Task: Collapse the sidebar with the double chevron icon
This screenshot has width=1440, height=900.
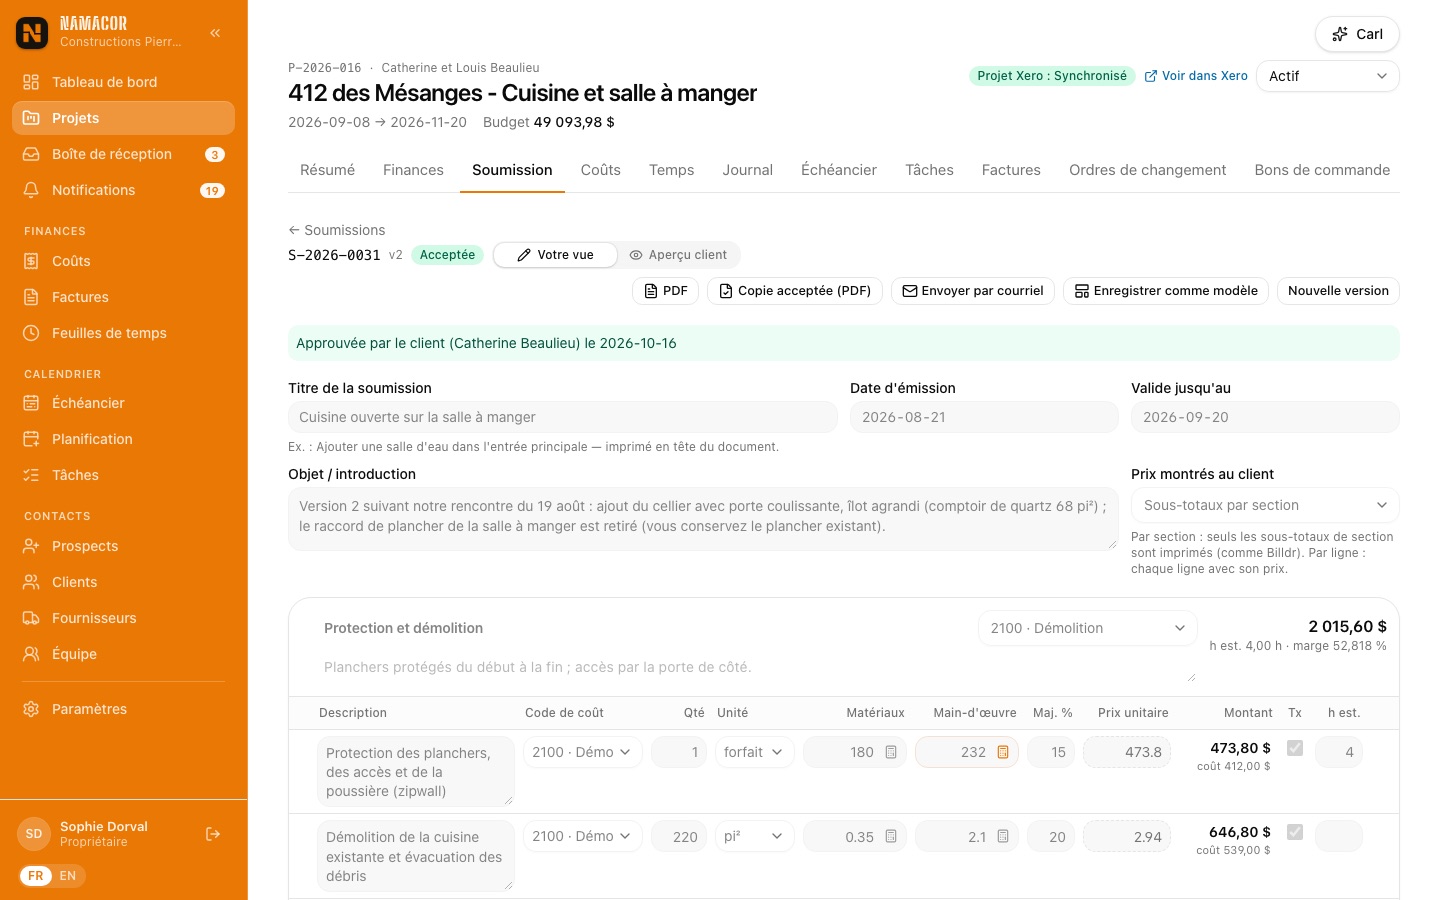Action: [x=215, y=33]
